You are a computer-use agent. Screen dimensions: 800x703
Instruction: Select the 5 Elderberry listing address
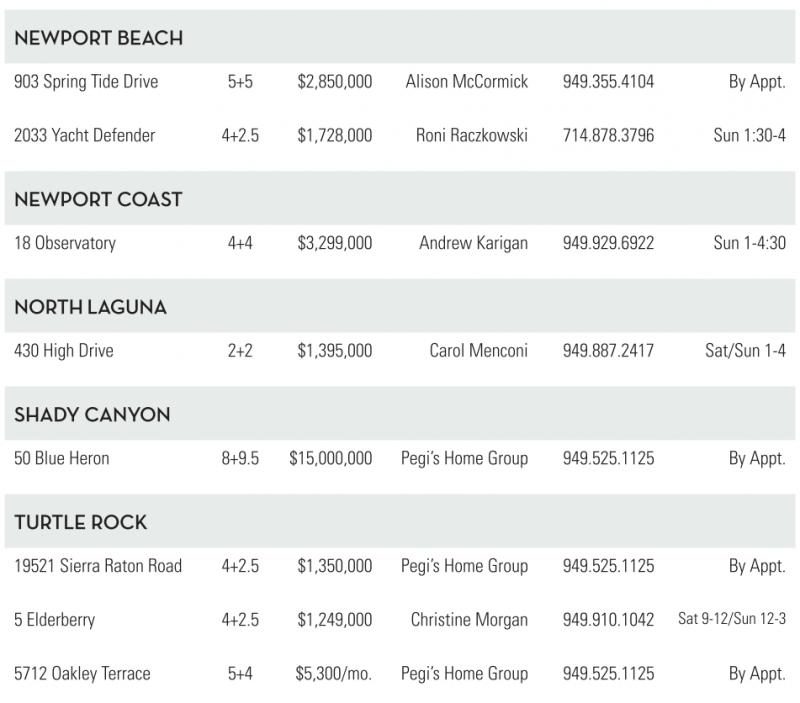55,620
